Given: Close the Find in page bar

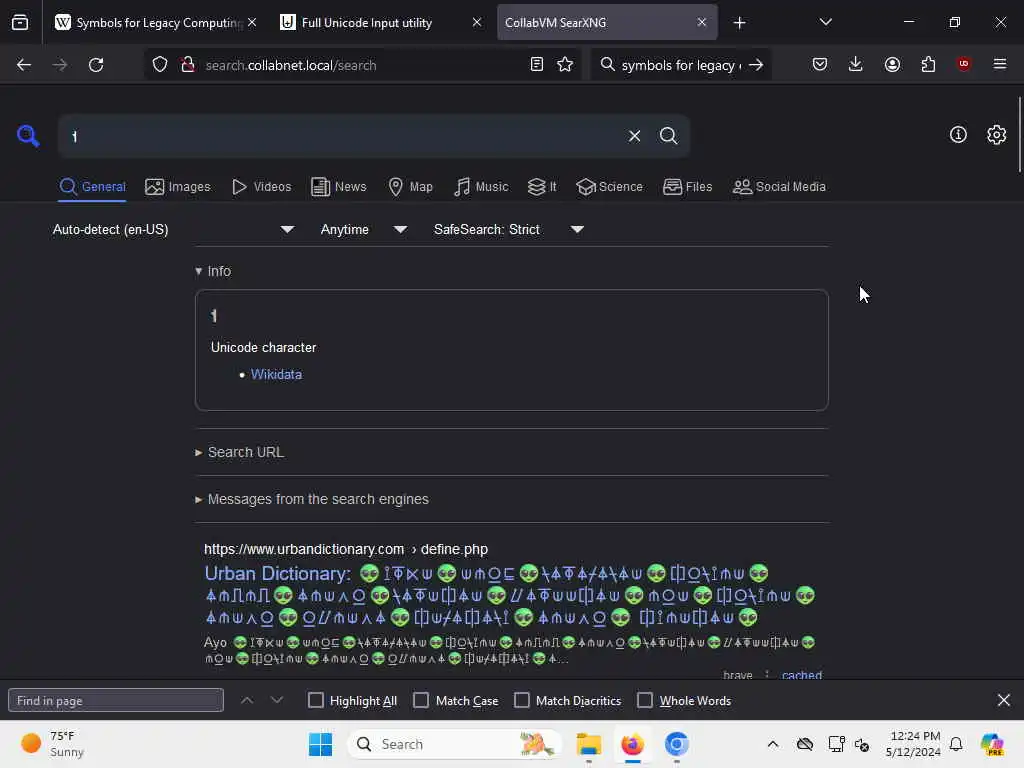Looking at the screenshot, I should tap(1004, 700).
